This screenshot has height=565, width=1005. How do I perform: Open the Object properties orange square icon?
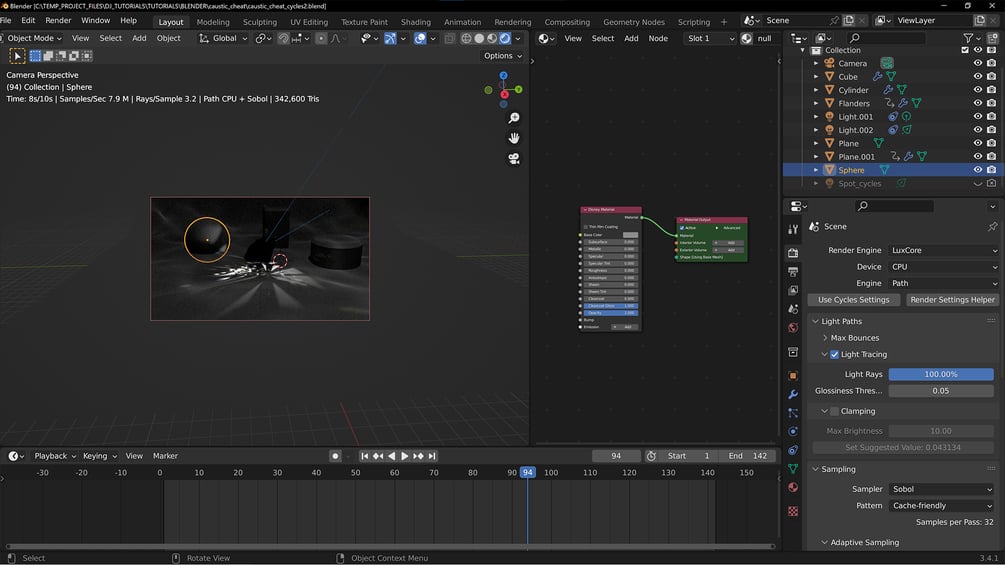[x=793, y=375]
